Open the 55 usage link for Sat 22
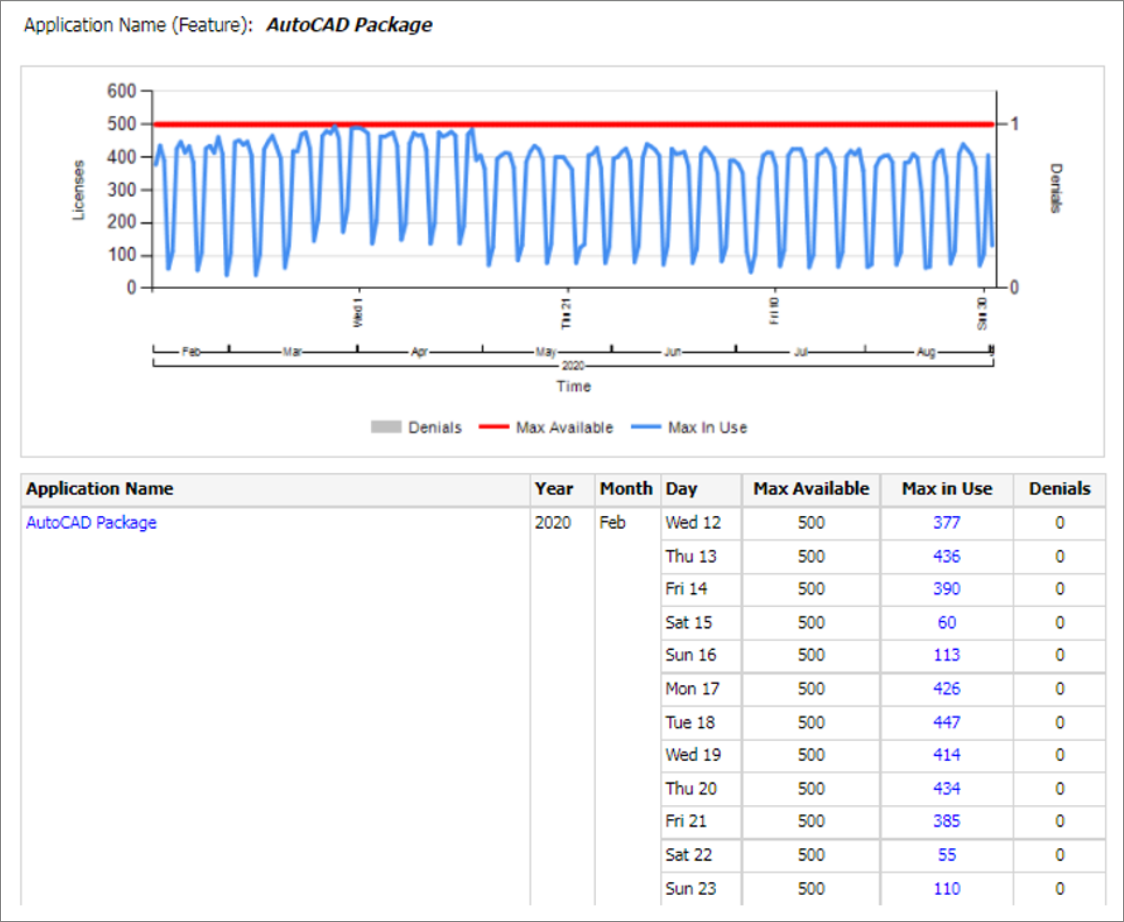1124x922 pixels. 946,855
